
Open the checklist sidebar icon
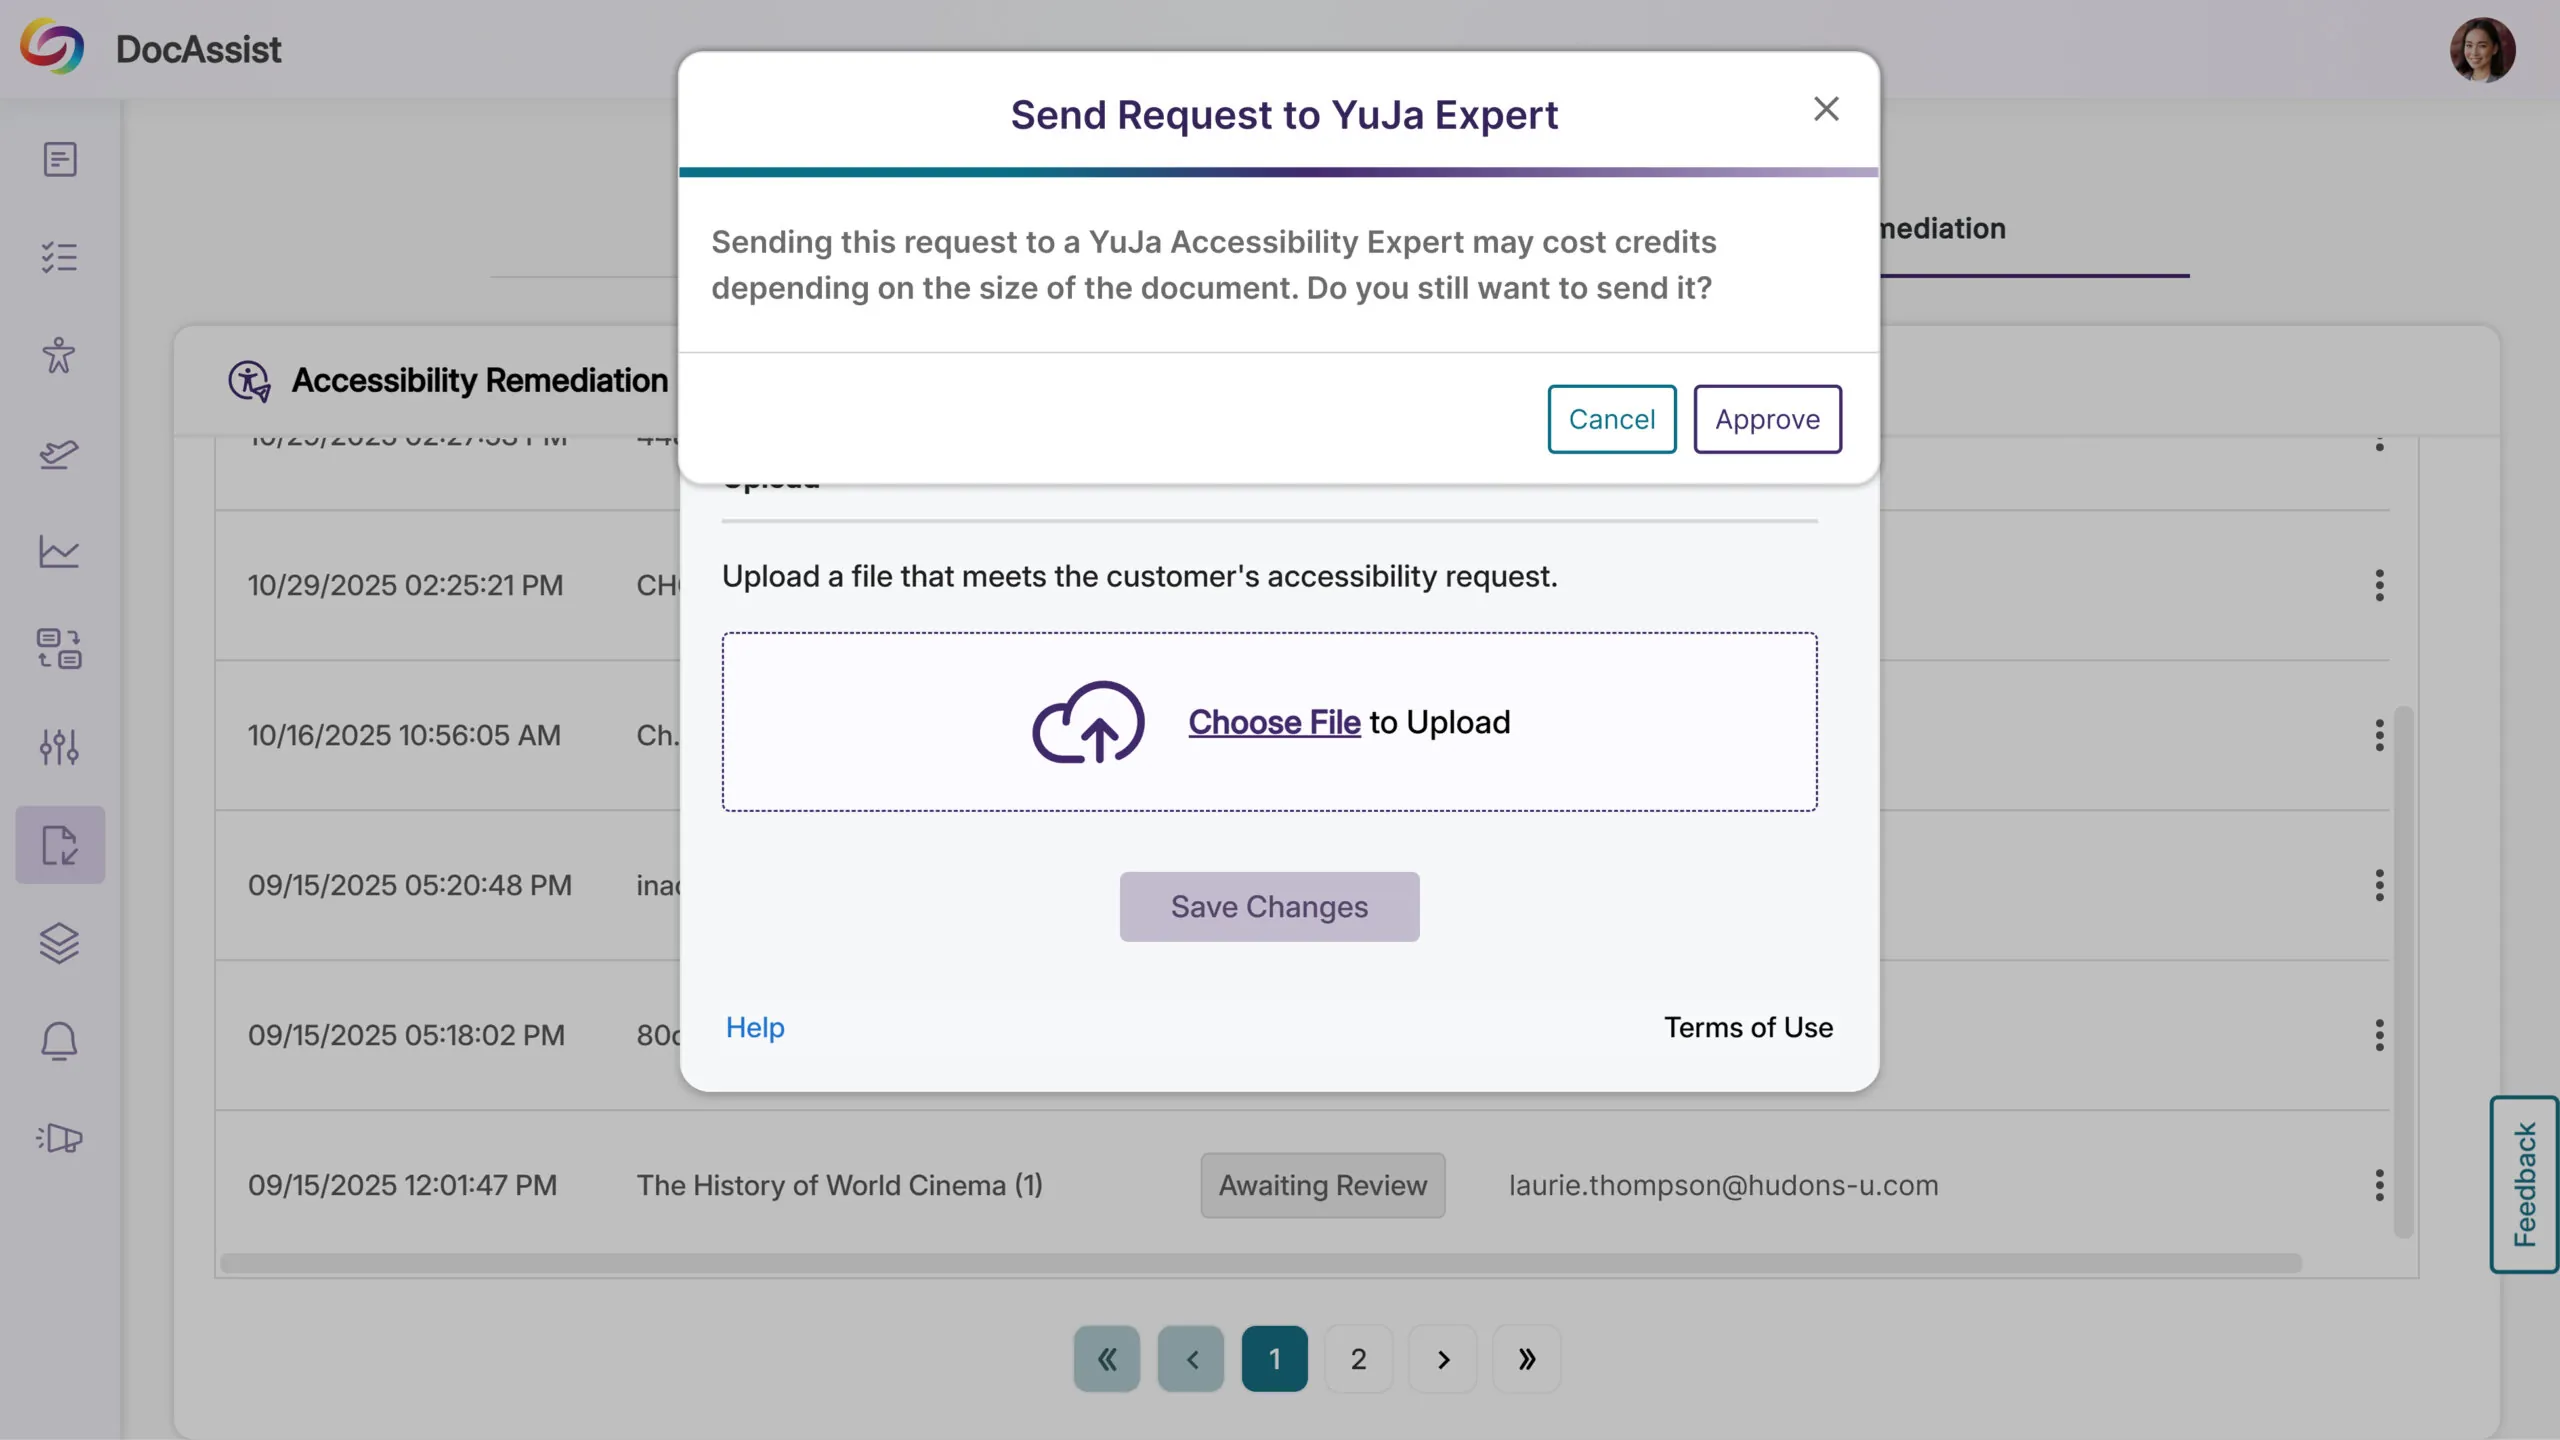[x=60, y=257]
